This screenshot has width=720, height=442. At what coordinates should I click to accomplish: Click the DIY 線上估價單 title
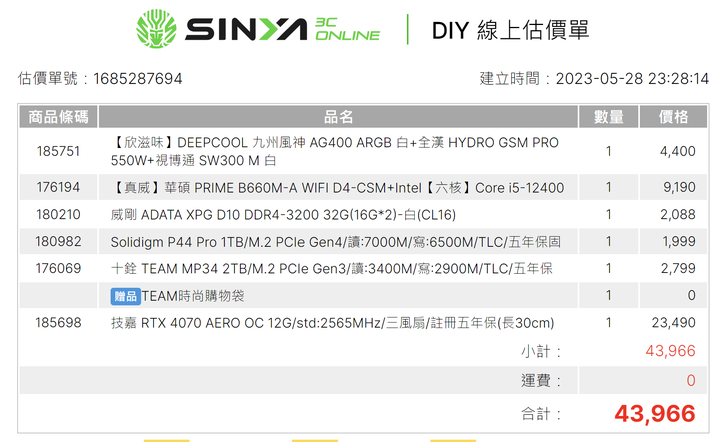510,30
